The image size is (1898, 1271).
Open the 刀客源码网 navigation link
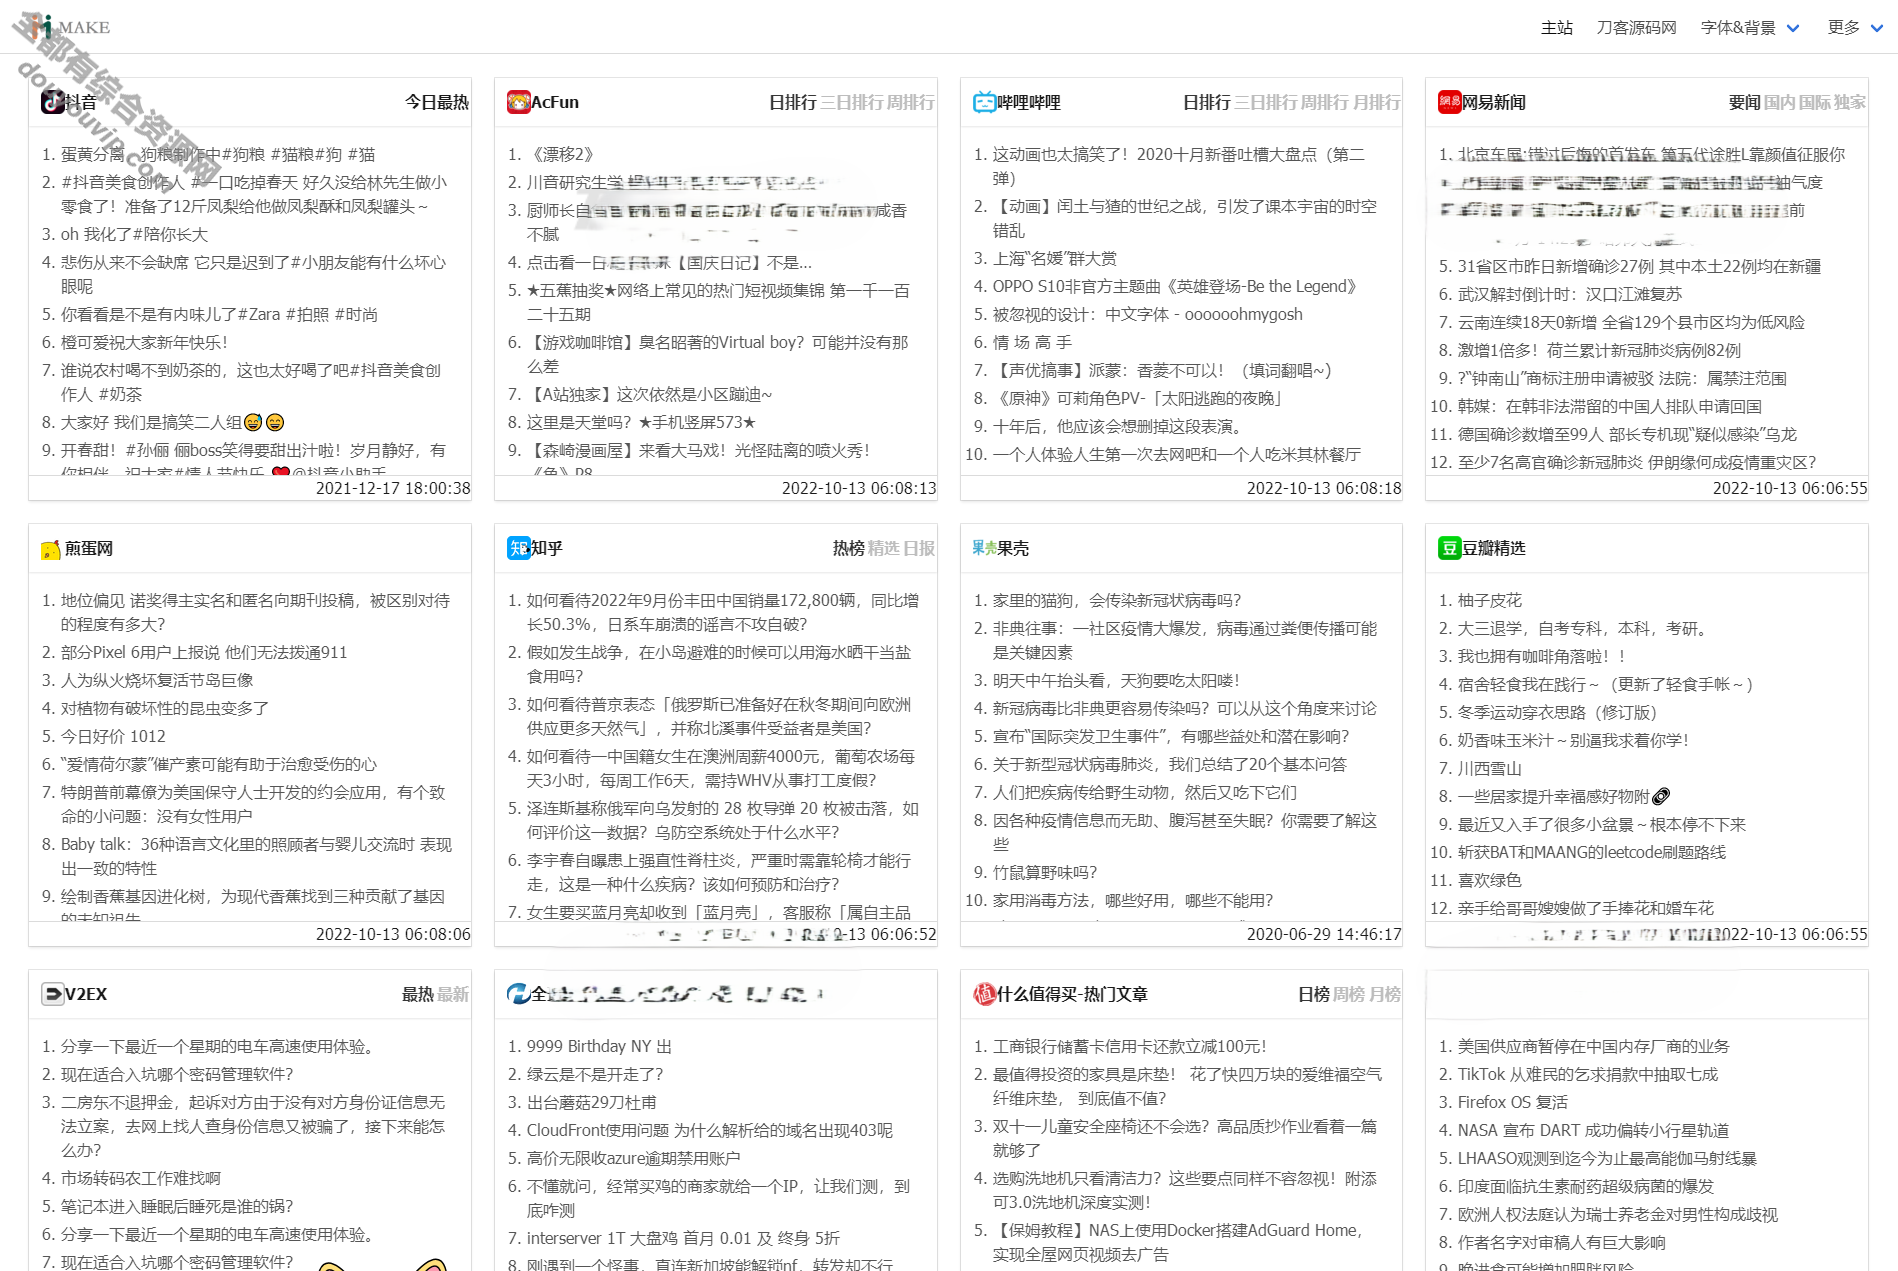coord(1636,28)
